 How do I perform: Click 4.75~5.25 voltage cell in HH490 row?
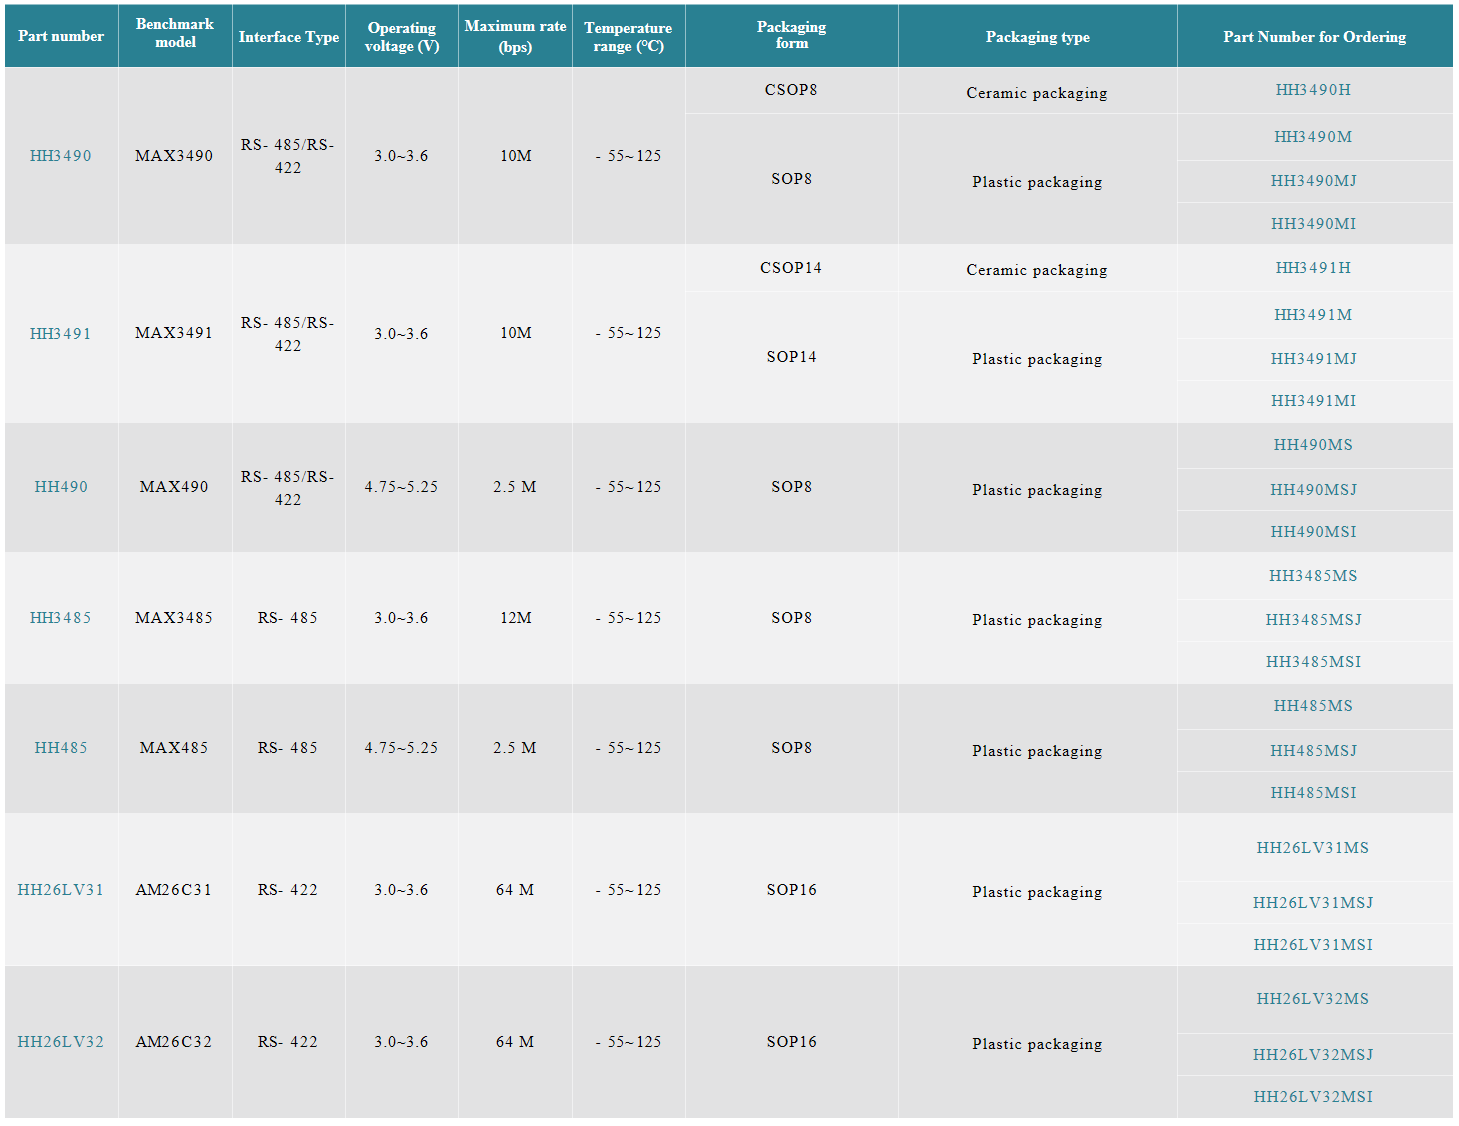[401, 487]
